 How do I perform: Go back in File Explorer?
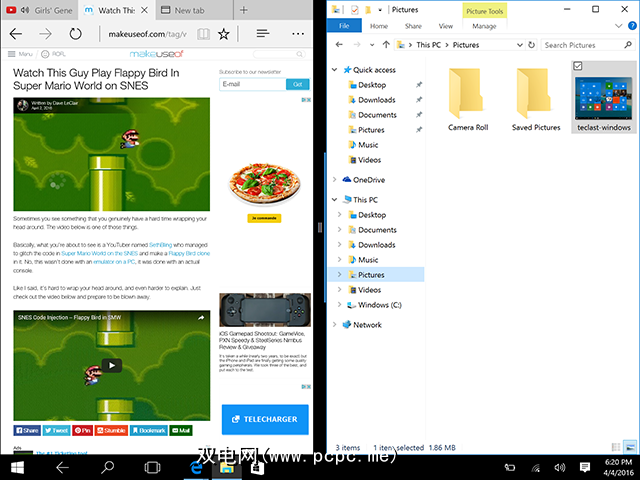point(339,44)
